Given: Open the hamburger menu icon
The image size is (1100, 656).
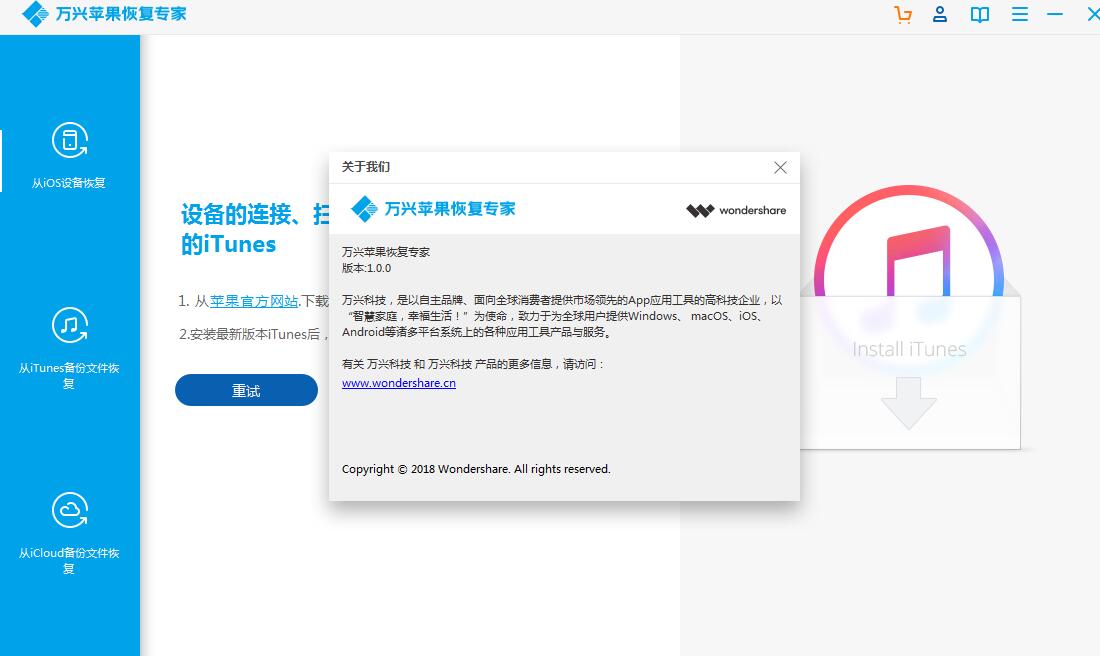Looking at the screenshot, I should click(x=1020, y=14).
